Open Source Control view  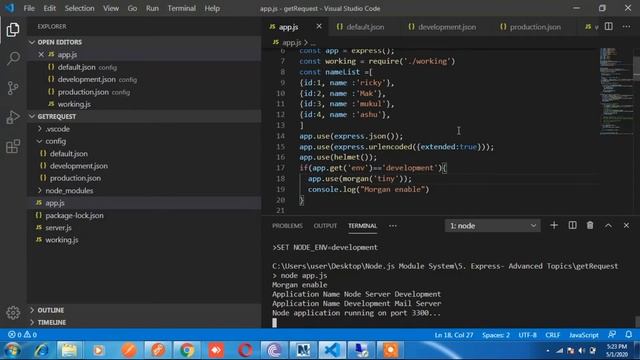[13, 88]
